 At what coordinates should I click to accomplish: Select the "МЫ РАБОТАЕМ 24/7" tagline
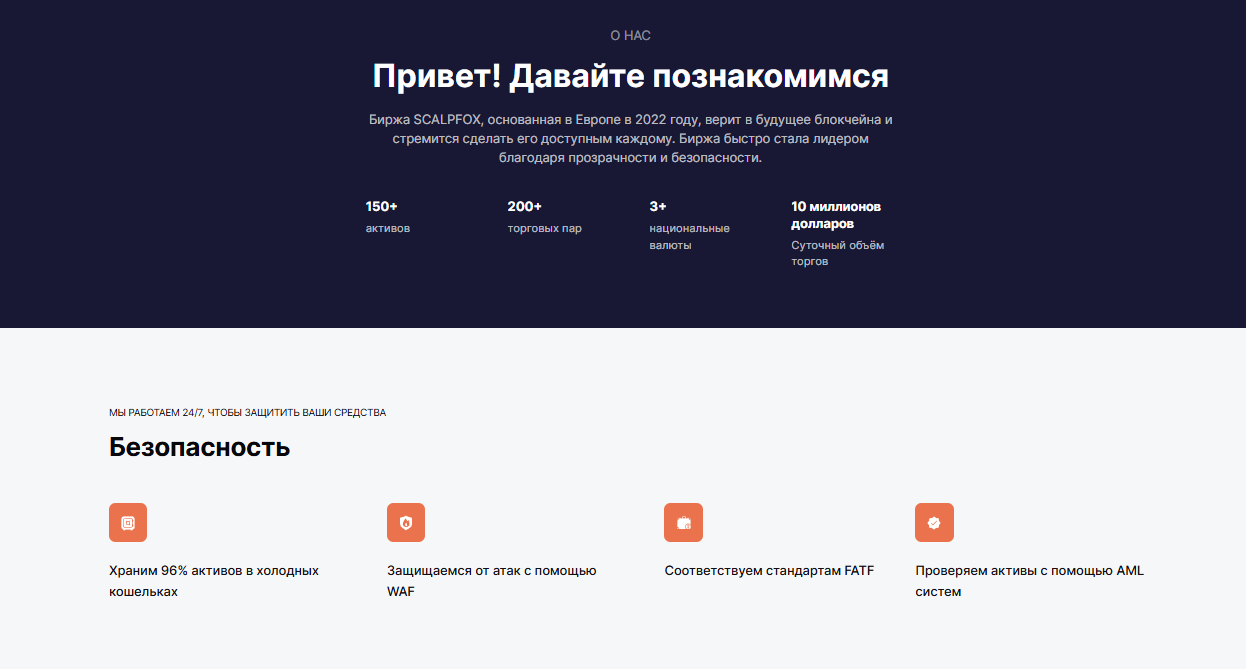click(x=248, y=413)
